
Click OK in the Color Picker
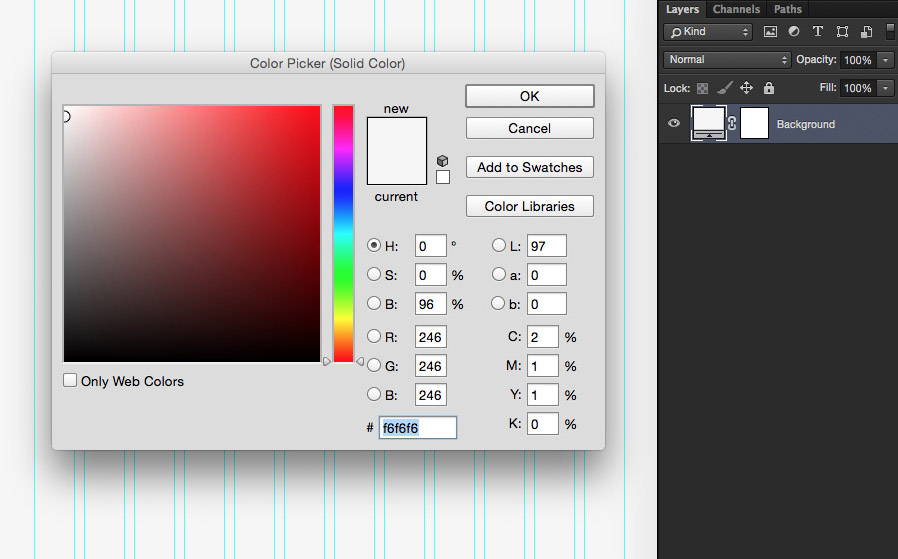530,96
